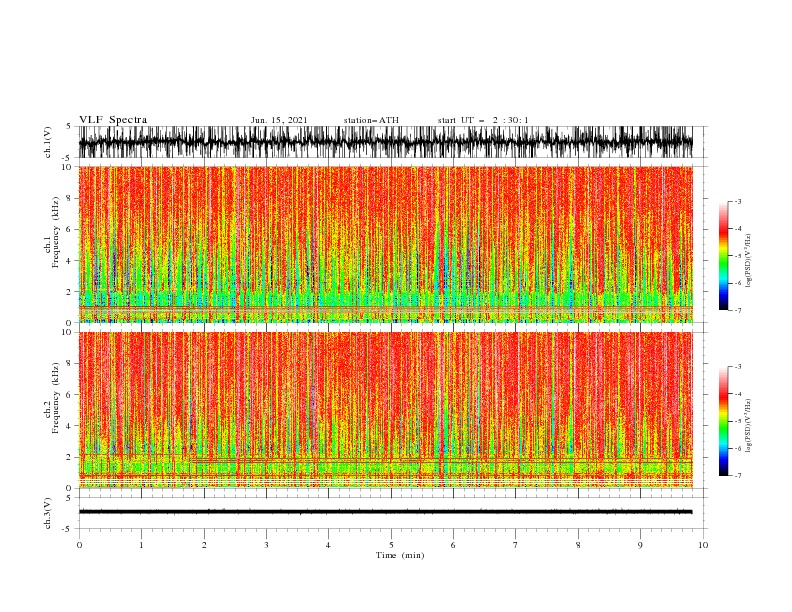
Task: Click the '-7' label on ch.2 color bar
Action: click(x=738, y=476)
